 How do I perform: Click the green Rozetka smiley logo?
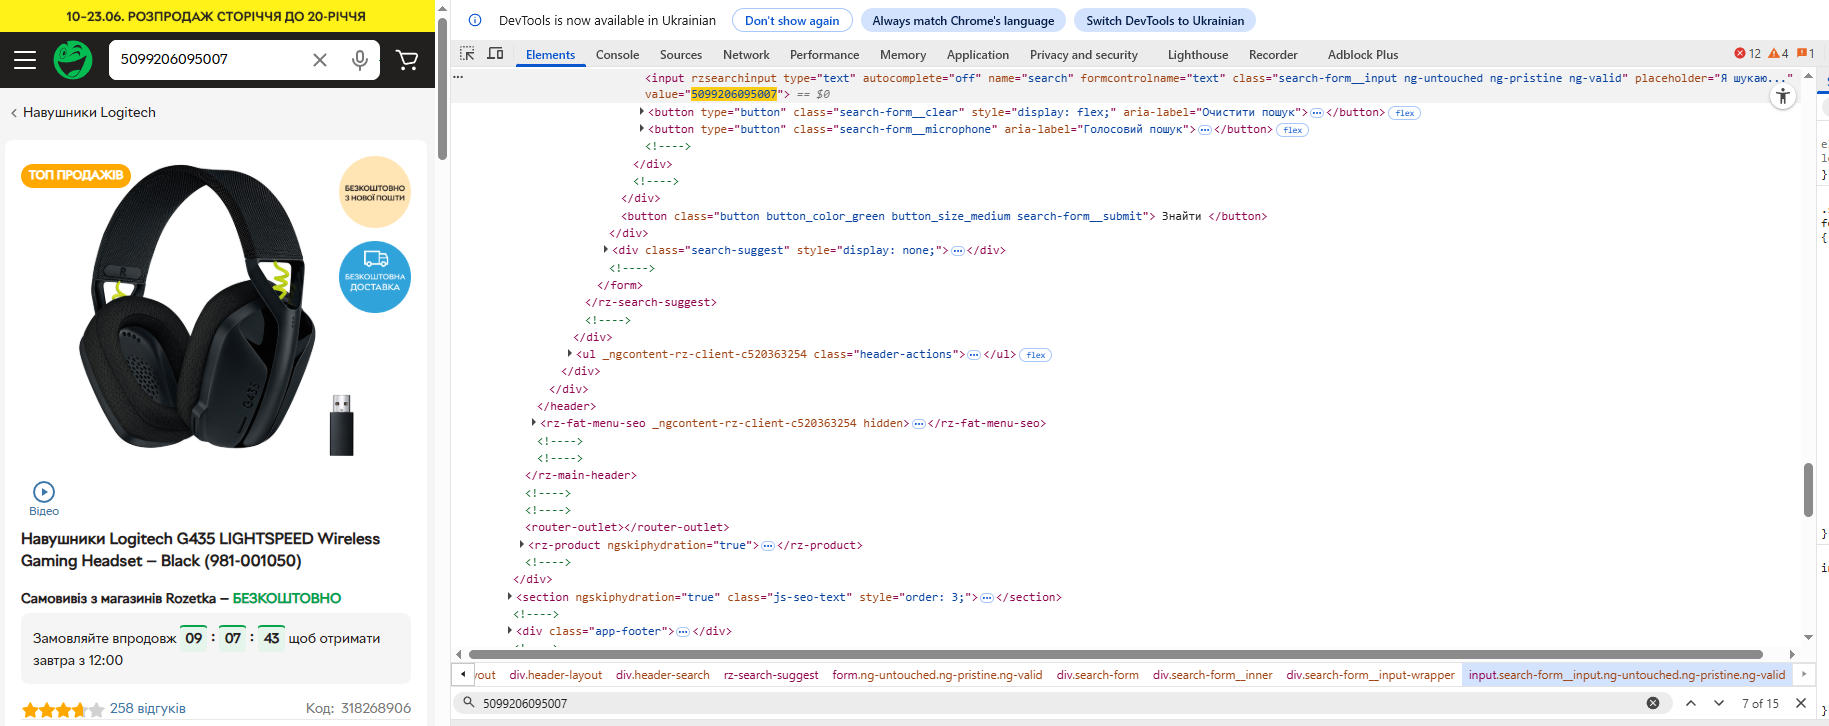pyautogui.click(x=73, y=60)
